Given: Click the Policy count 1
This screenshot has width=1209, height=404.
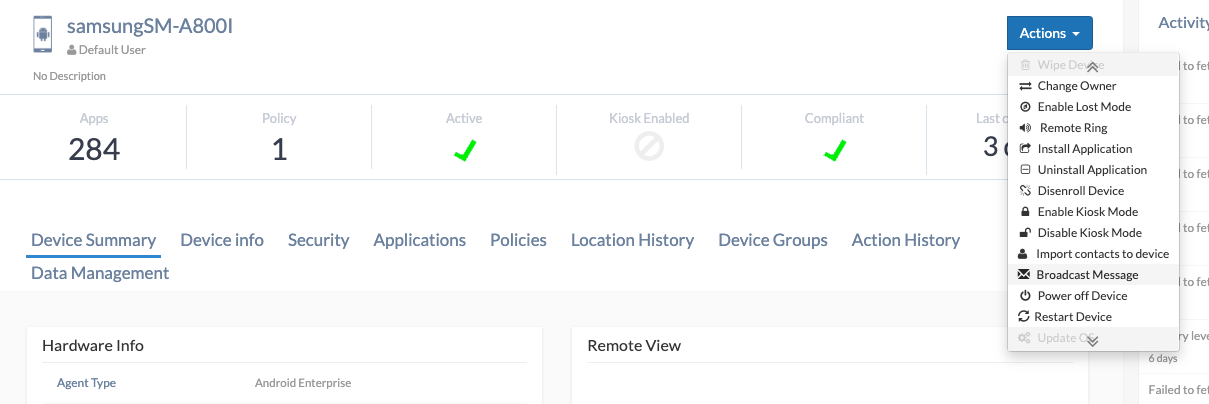Looking at the screenshot, I should click(x=279, y=149).
